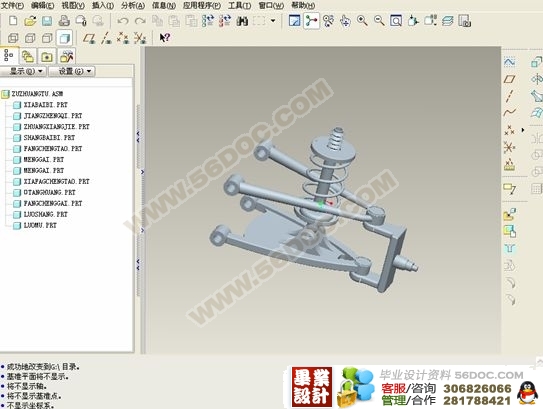Click the binoculars Find icon
This screenshot has width=543, height=409.
(x=242, y=21)
